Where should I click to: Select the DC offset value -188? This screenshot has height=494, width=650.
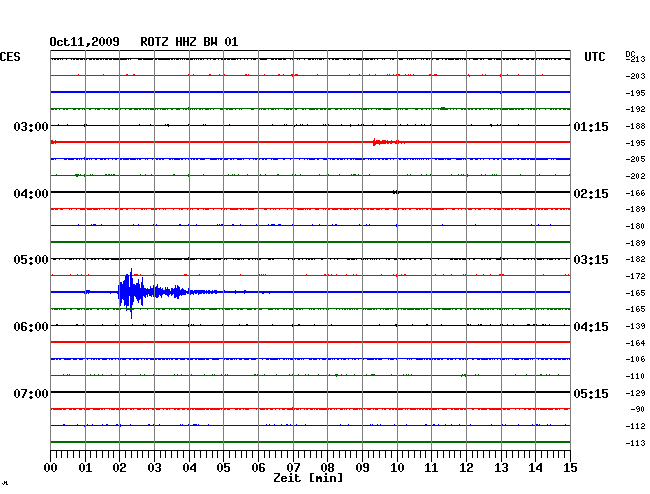click(x=635, y=126)
